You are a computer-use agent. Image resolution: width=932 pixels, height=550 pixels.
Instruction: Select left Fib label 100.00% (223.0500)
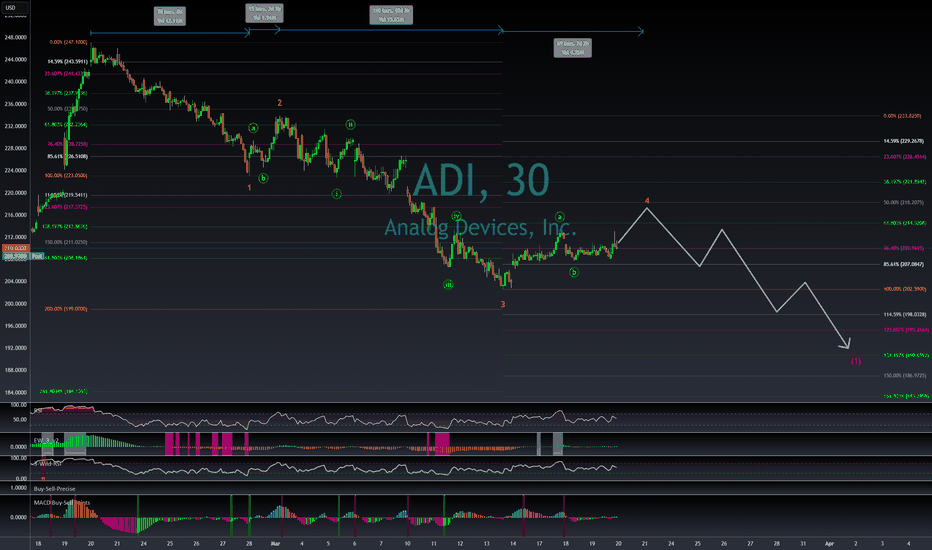coord(66,175)
